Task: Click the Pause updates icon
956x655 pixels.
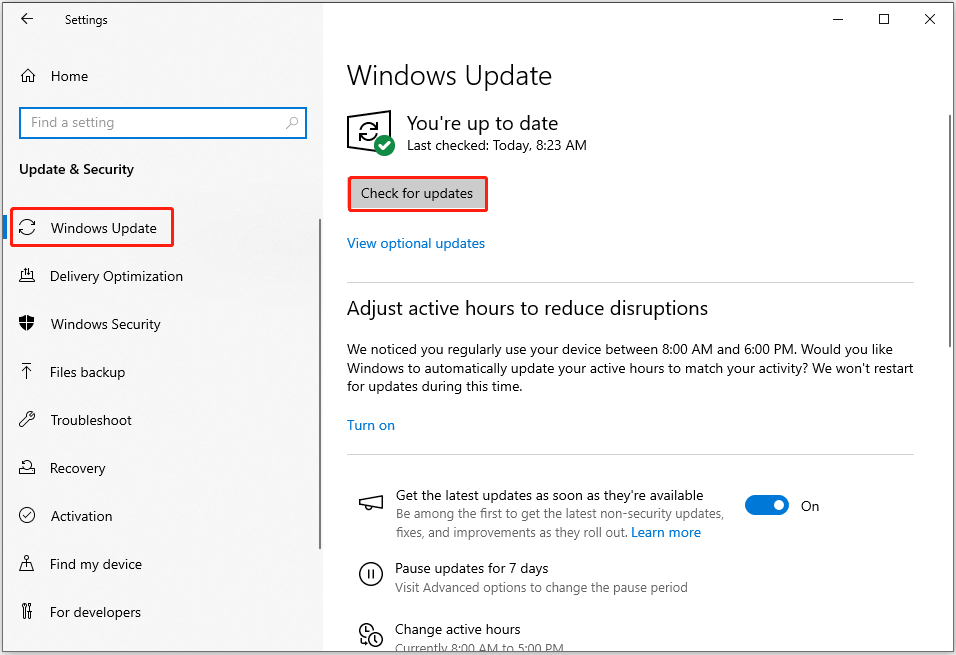Action: click(370, 574)
